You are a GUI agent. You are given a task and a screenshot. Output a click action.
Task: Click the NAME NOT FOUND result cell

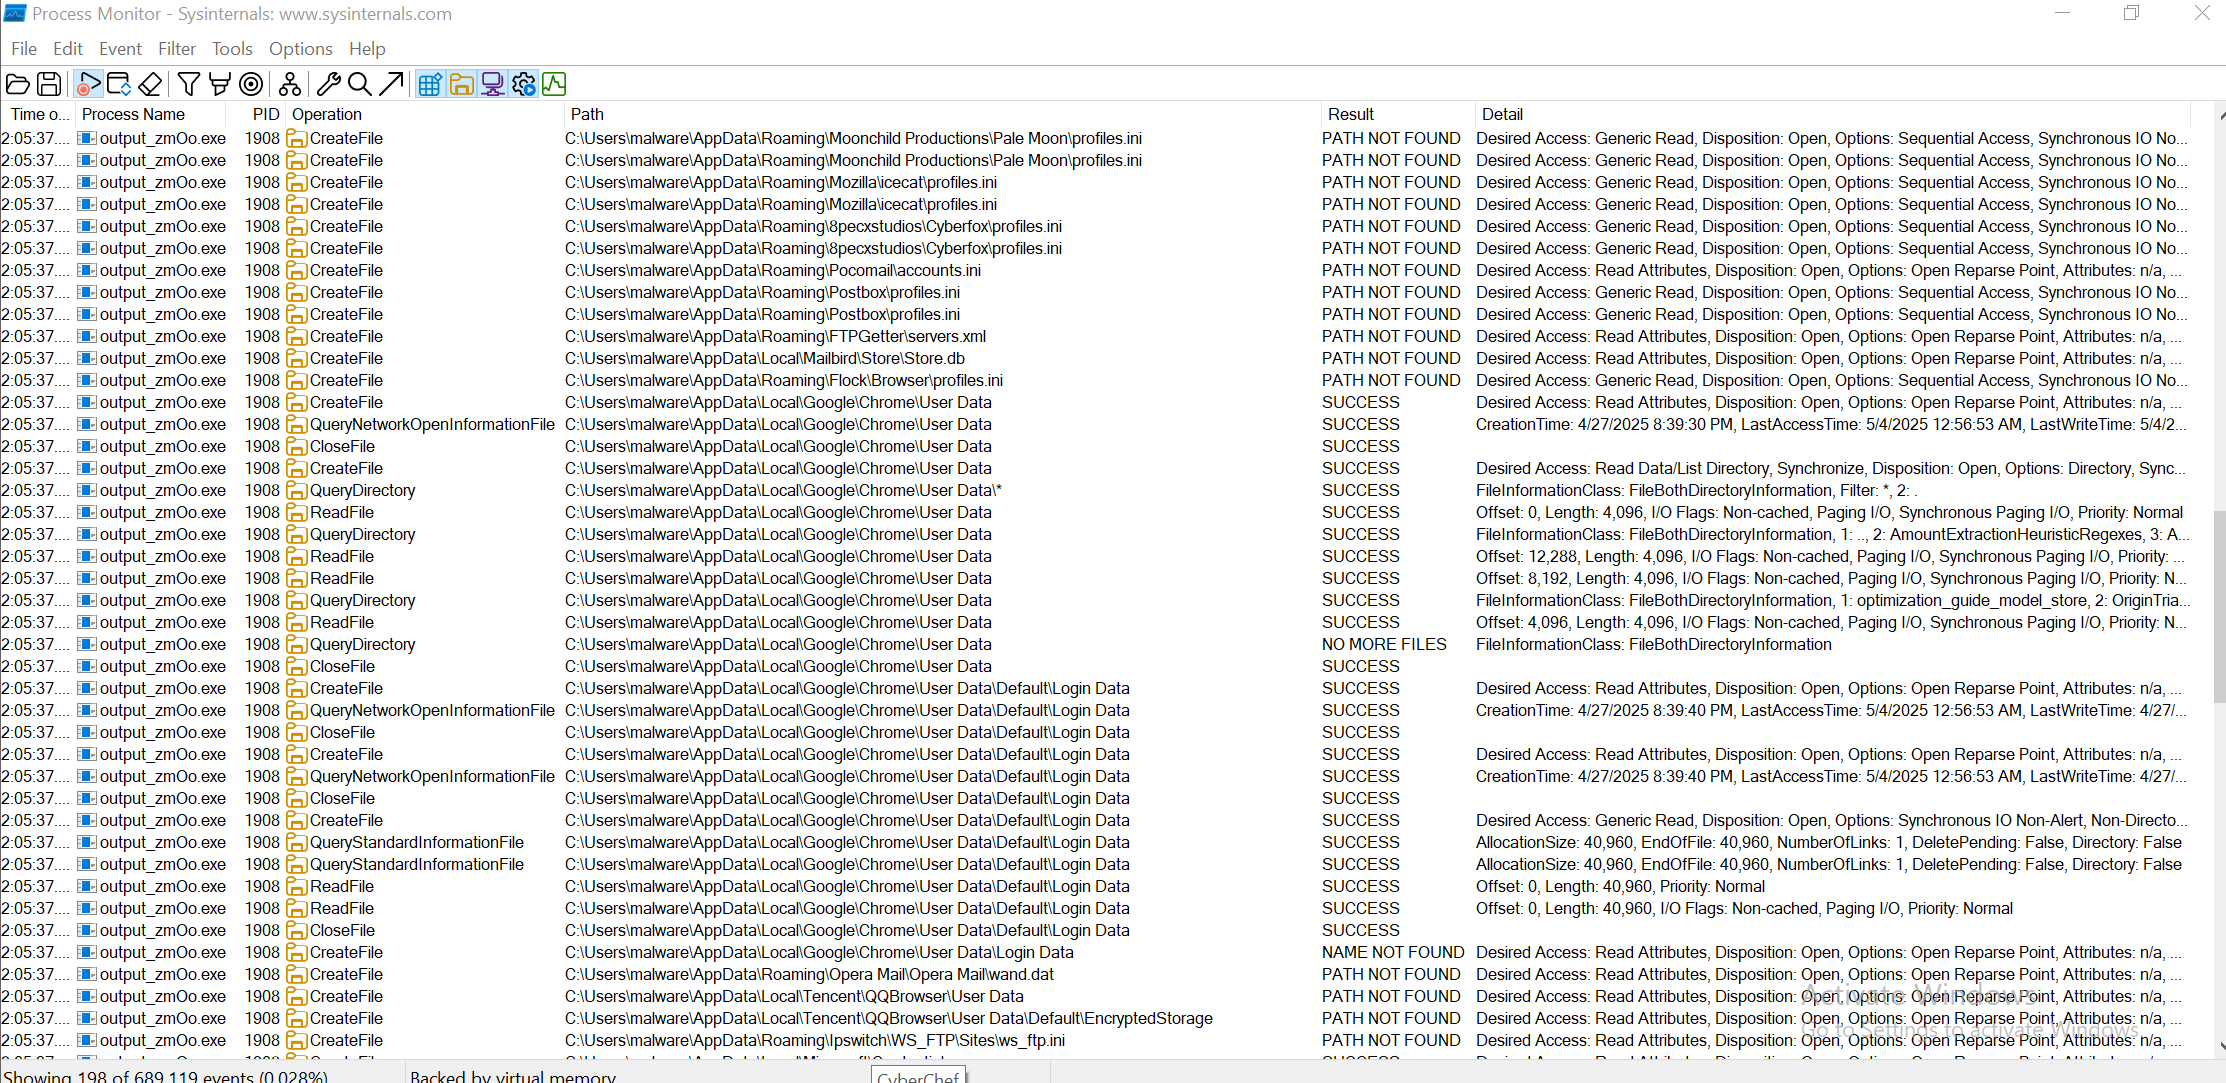[1393, 952]
